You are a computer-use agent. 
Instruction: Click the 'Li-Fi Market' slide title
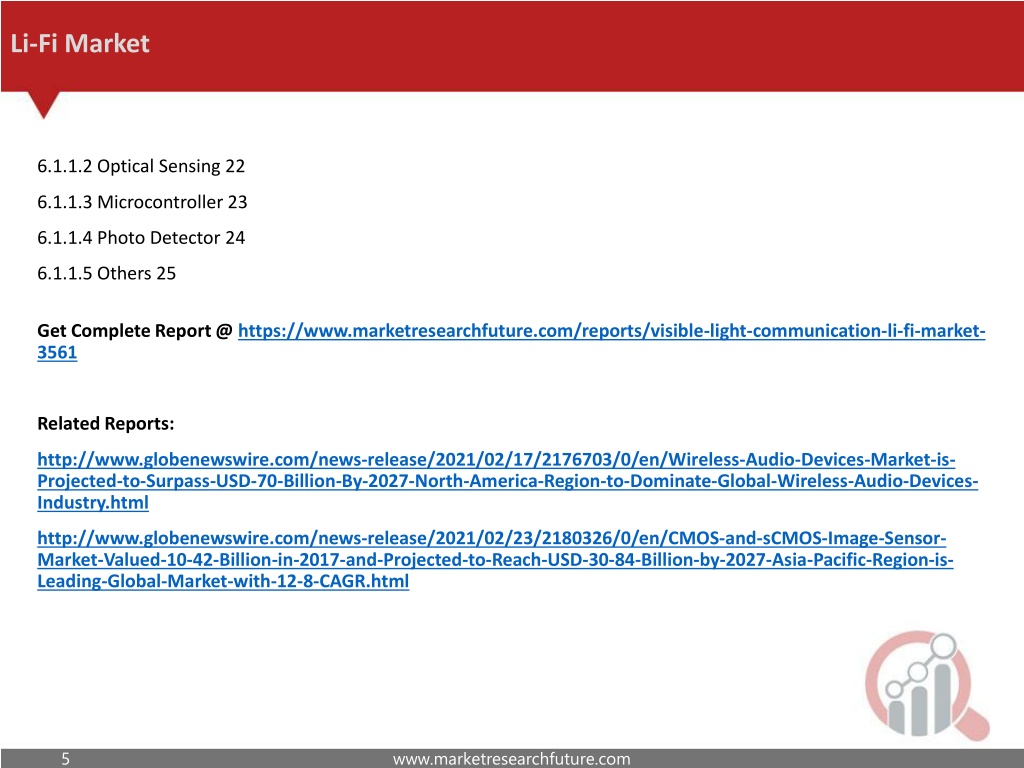(80, 44)
